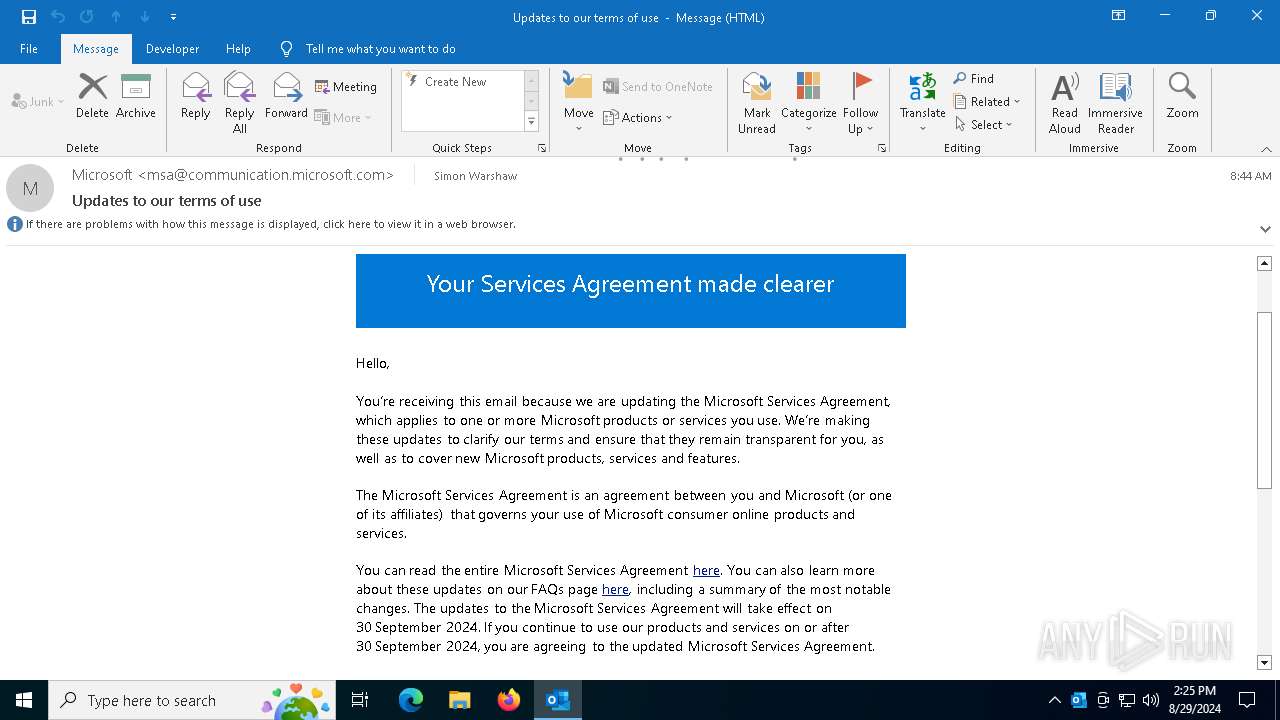Open the More respond options dropdown
Viewport: 1280px width, 720px height.
pos(343,118)
